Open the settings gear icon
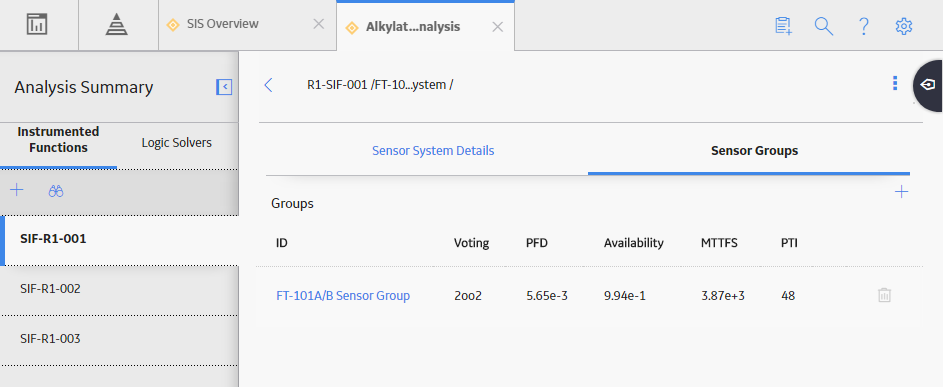The height and width of the screenshot is (387, 943). click(x=904, y=26)
